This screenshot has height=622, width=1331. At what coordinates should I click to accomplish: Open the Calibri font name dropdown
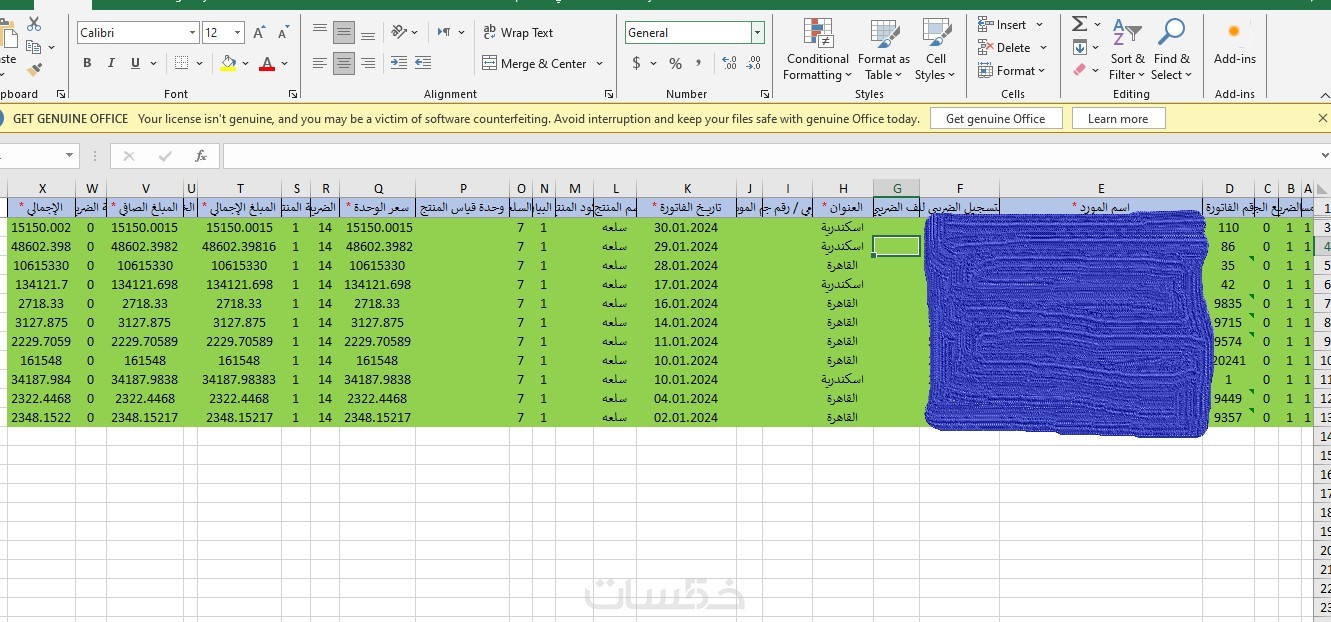click(x=192, y=33)
